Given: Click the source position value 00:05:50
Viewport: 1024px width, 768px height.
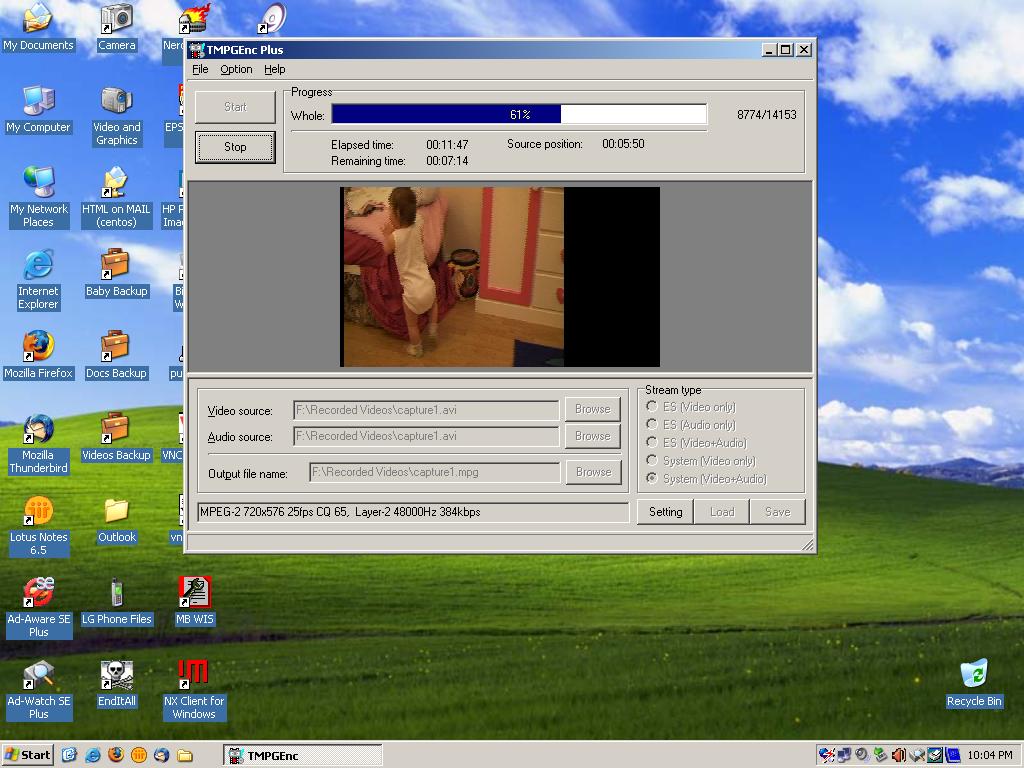Looking at the screenshot, I should pyautogui.click(x=623, y=144).
